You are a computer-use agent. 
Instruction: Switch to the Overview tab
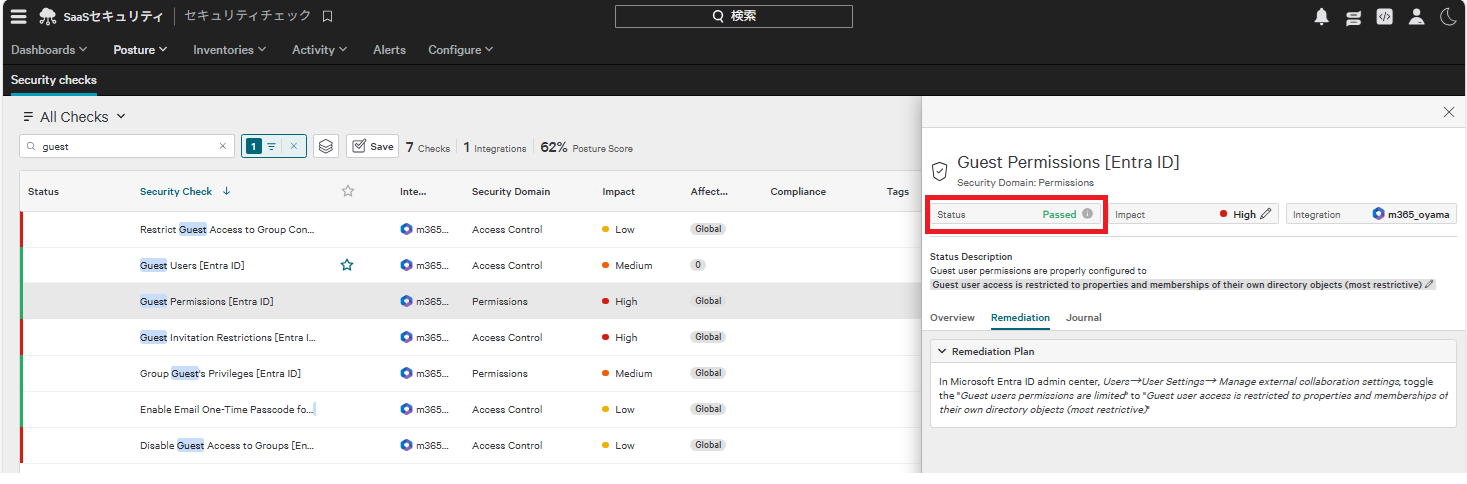click(952, 317)
